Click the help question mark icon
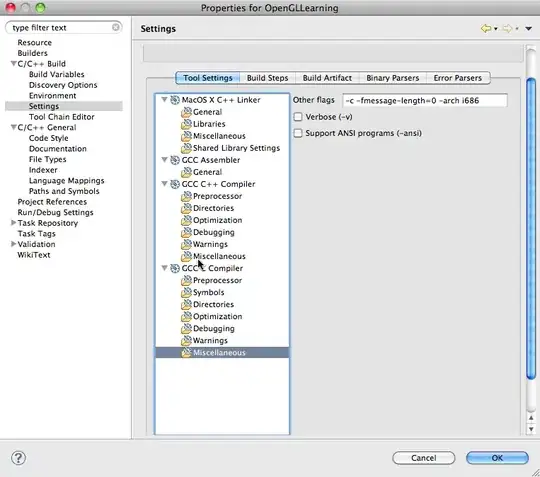 point(18,458)
